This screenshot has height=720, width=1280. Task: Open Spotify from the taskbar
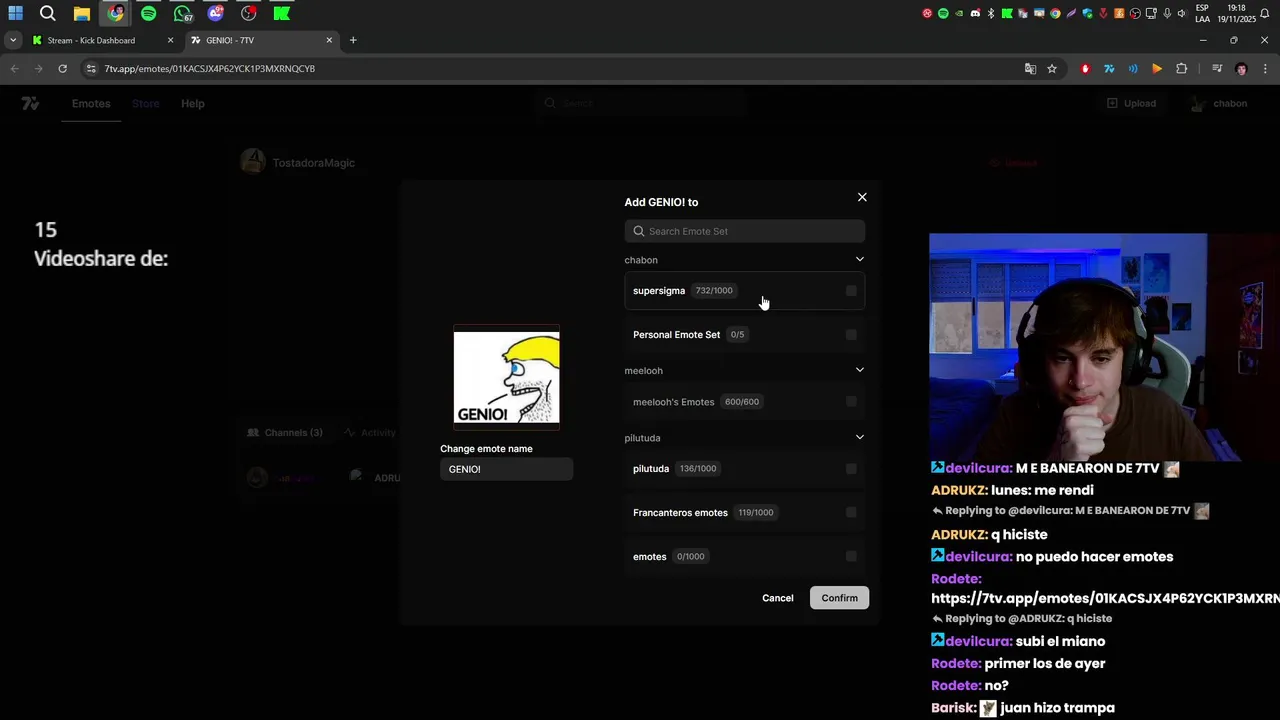pos(149,13)
